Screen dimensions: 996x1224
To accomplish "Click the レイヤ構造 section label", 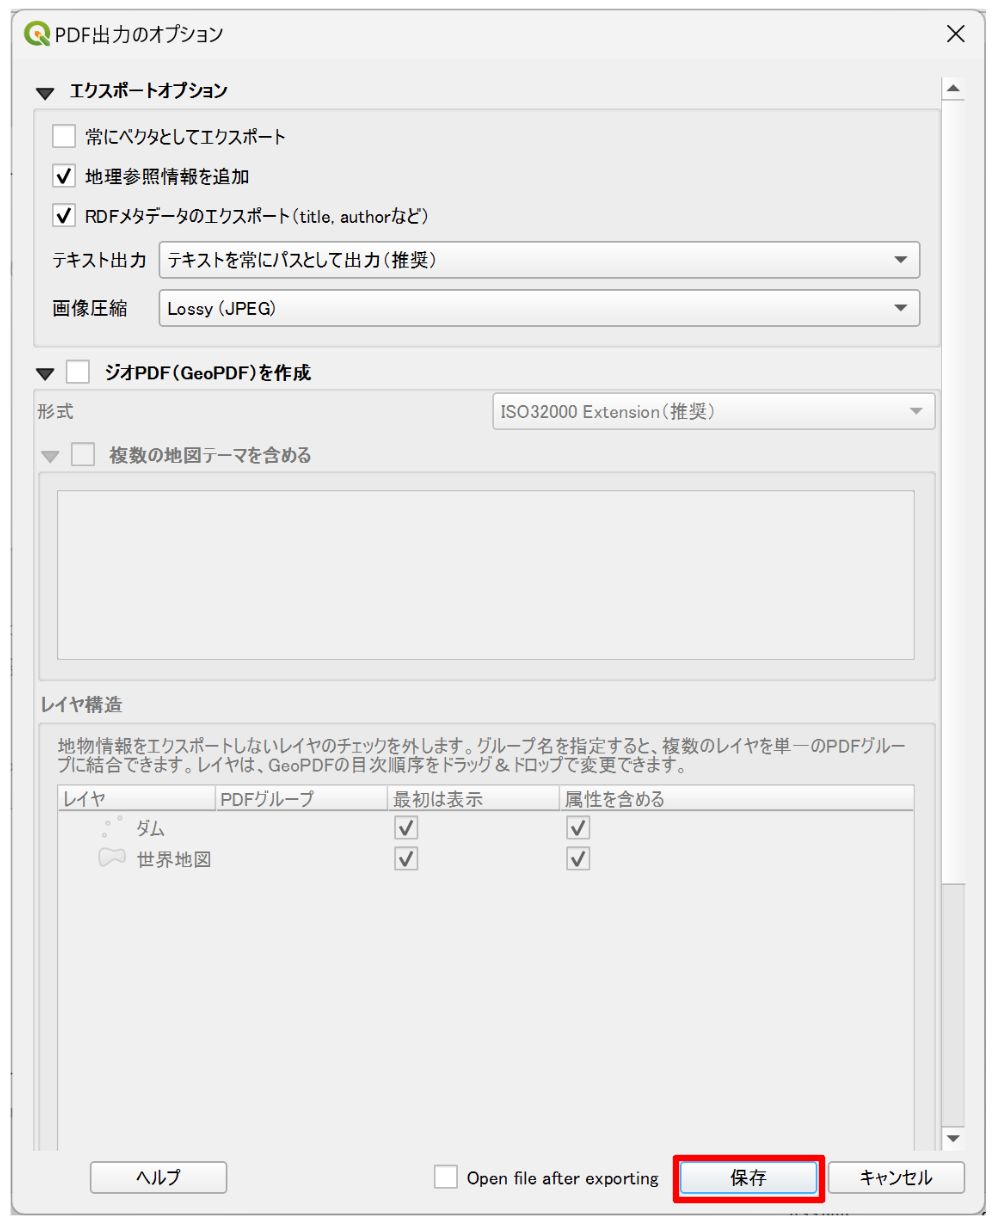I will pyautogui.click(x=81, y=705).
